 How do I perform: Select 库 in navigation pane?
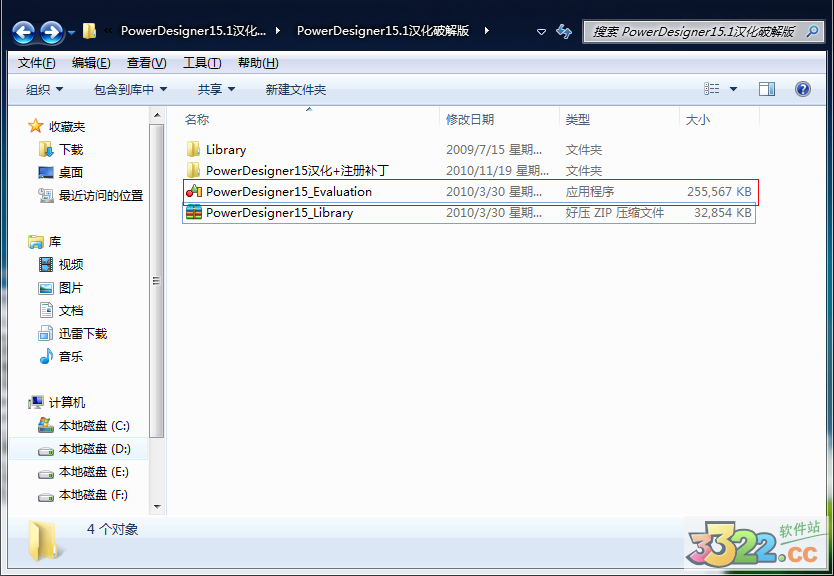pos(55,241)
